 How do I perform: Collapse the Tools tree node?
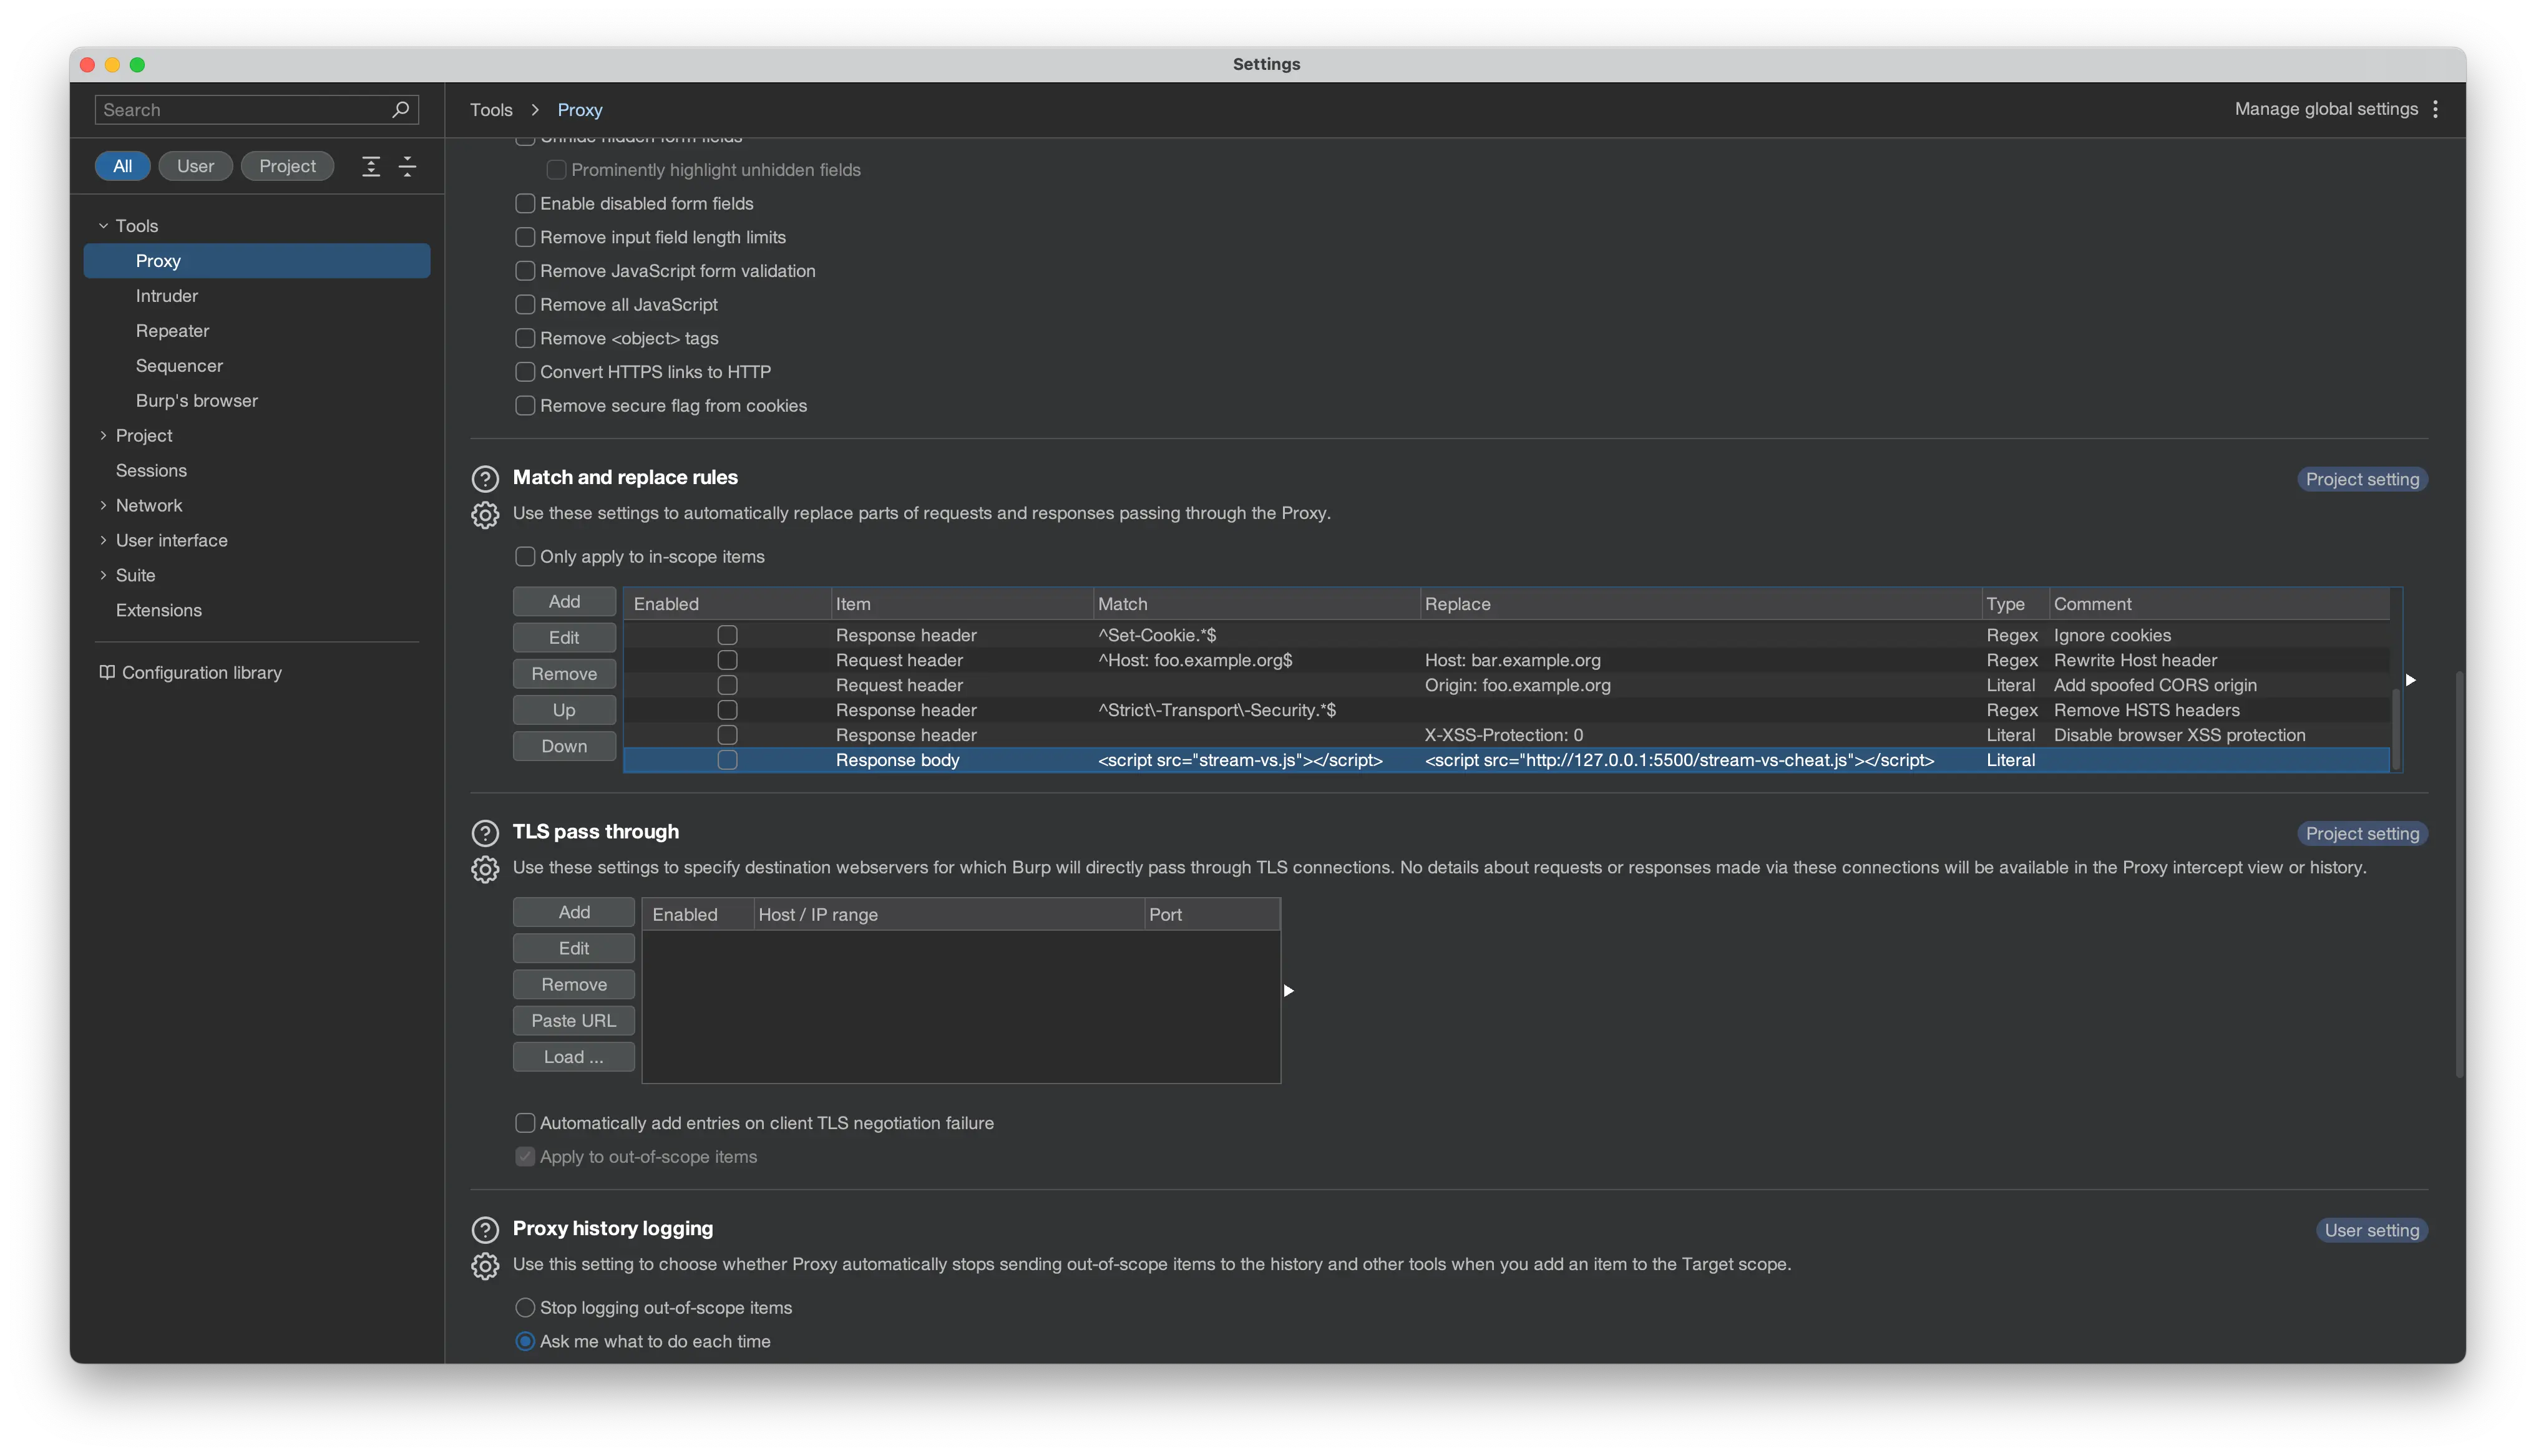pos(103,226)
